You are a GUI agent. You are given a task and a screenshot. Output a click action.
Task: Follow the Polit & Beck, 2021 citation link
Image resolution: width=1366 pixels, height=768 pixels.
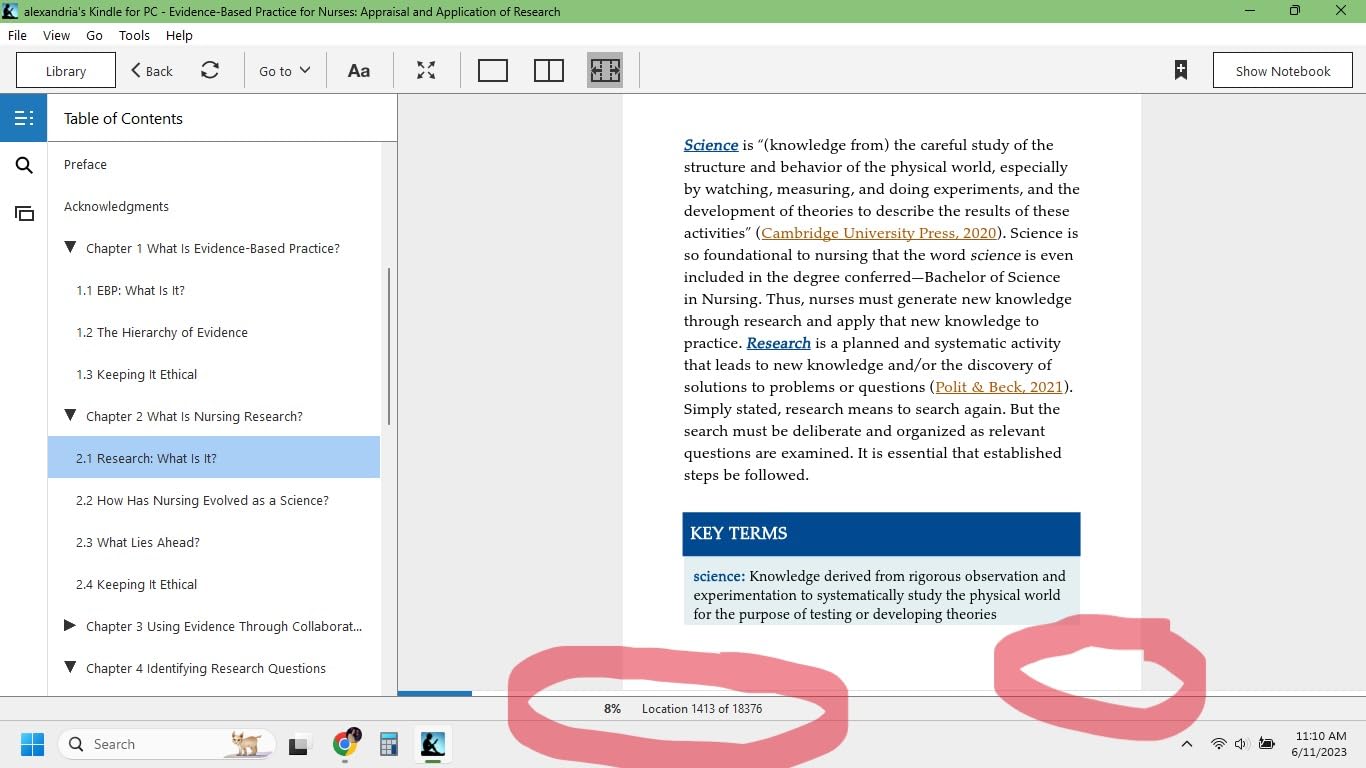pyautogui.click(x=998, y=387)
